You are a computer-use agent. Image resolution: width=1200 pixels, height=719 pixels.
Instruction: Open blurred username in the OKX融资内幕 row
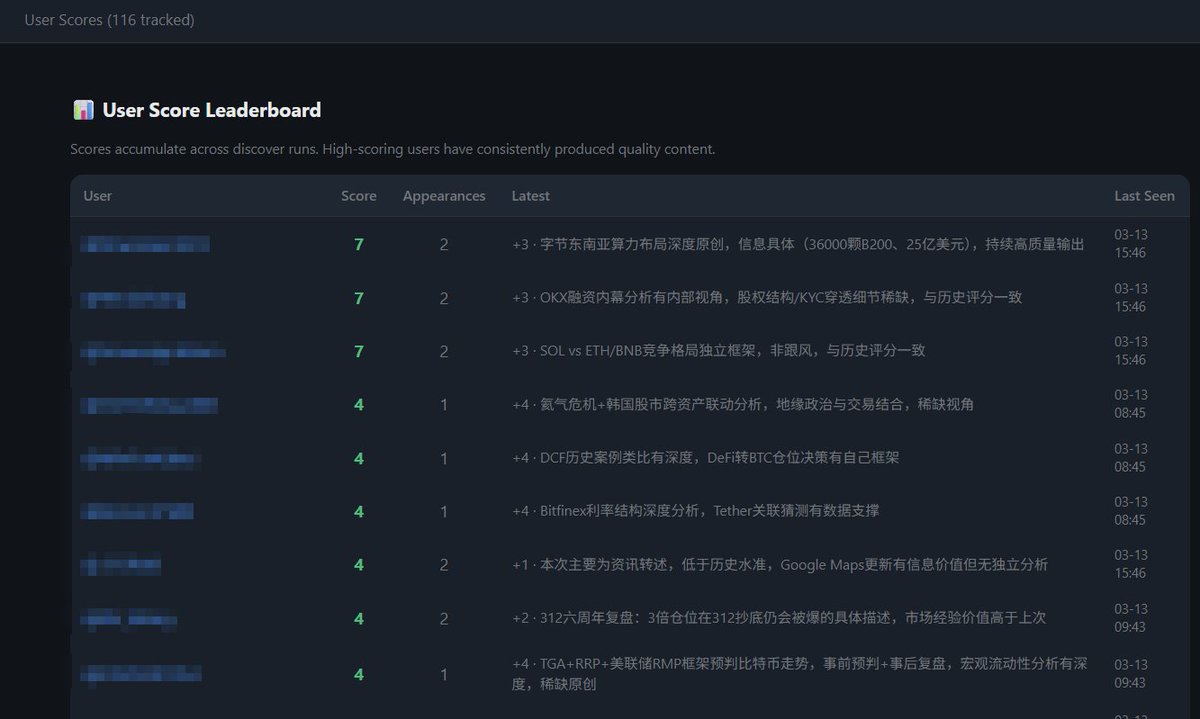pos(133,298)
